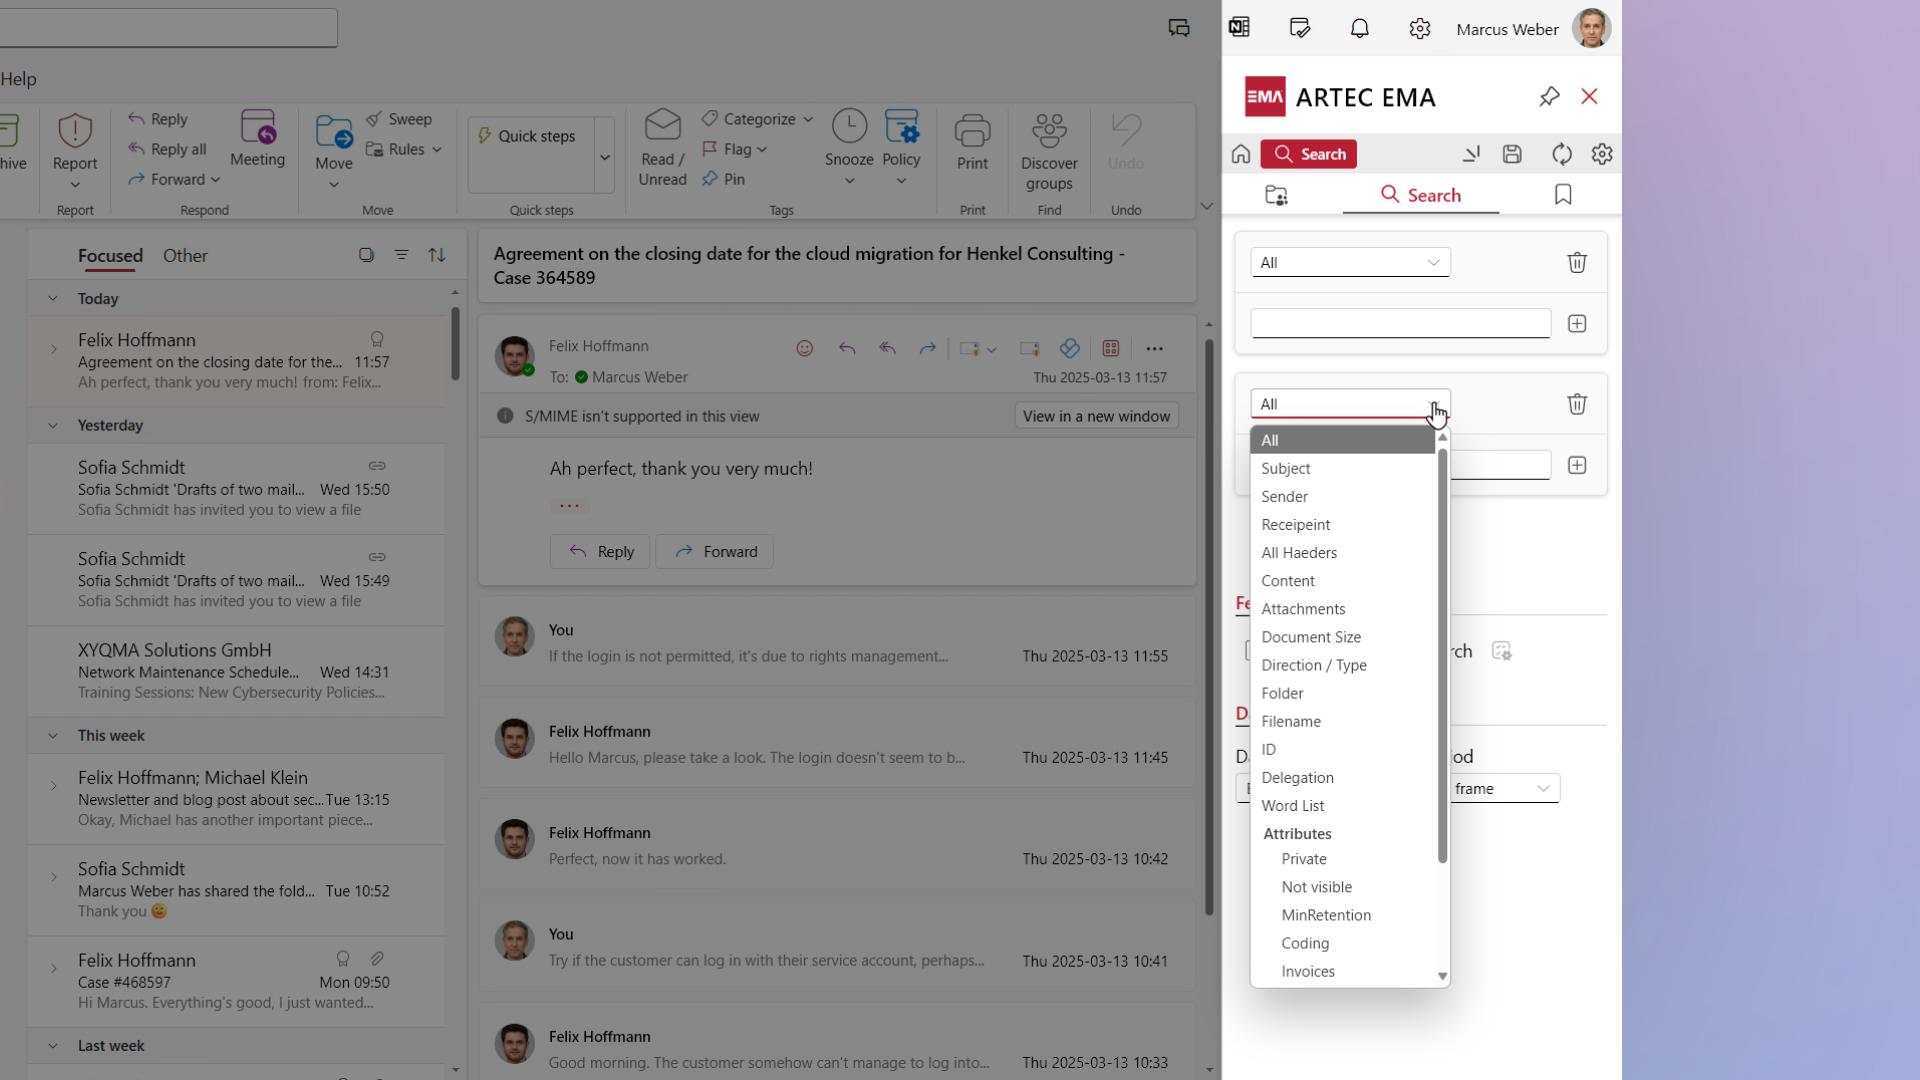Screen dimensions: 1920x1080
Task: Click the EMA home icon
Action: pyautogui.click(x=1241, y=154)
